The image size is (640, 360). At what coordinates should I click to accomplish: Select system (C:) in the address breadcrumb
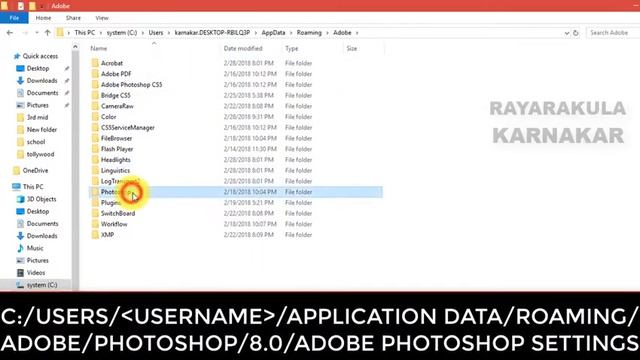(x=122, y=33)
